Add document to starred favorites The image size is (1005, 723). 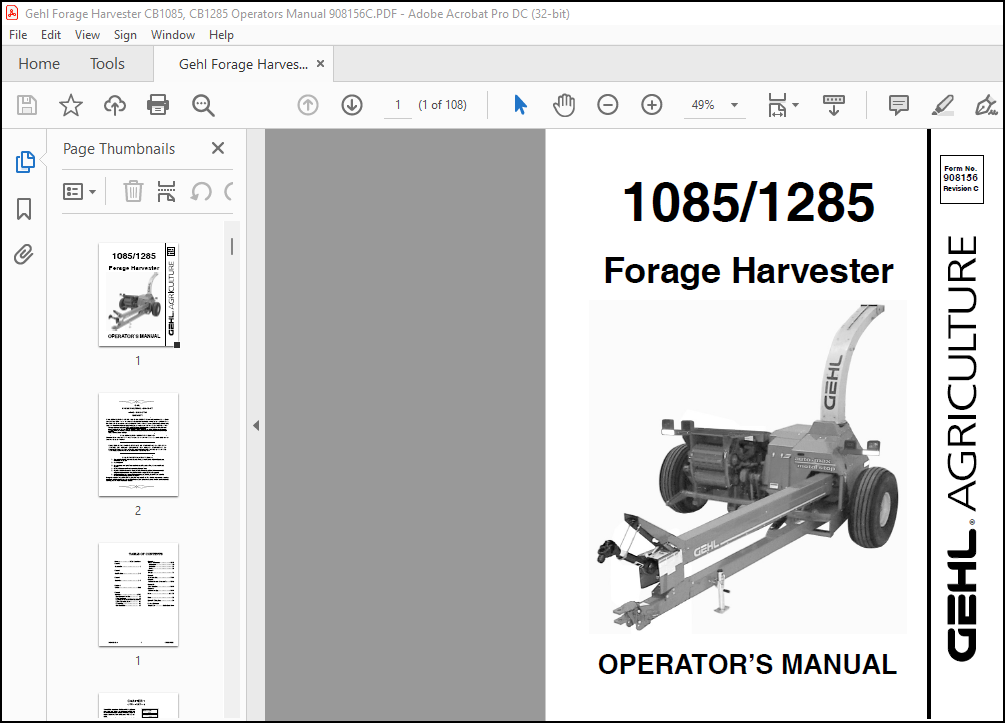71,105
